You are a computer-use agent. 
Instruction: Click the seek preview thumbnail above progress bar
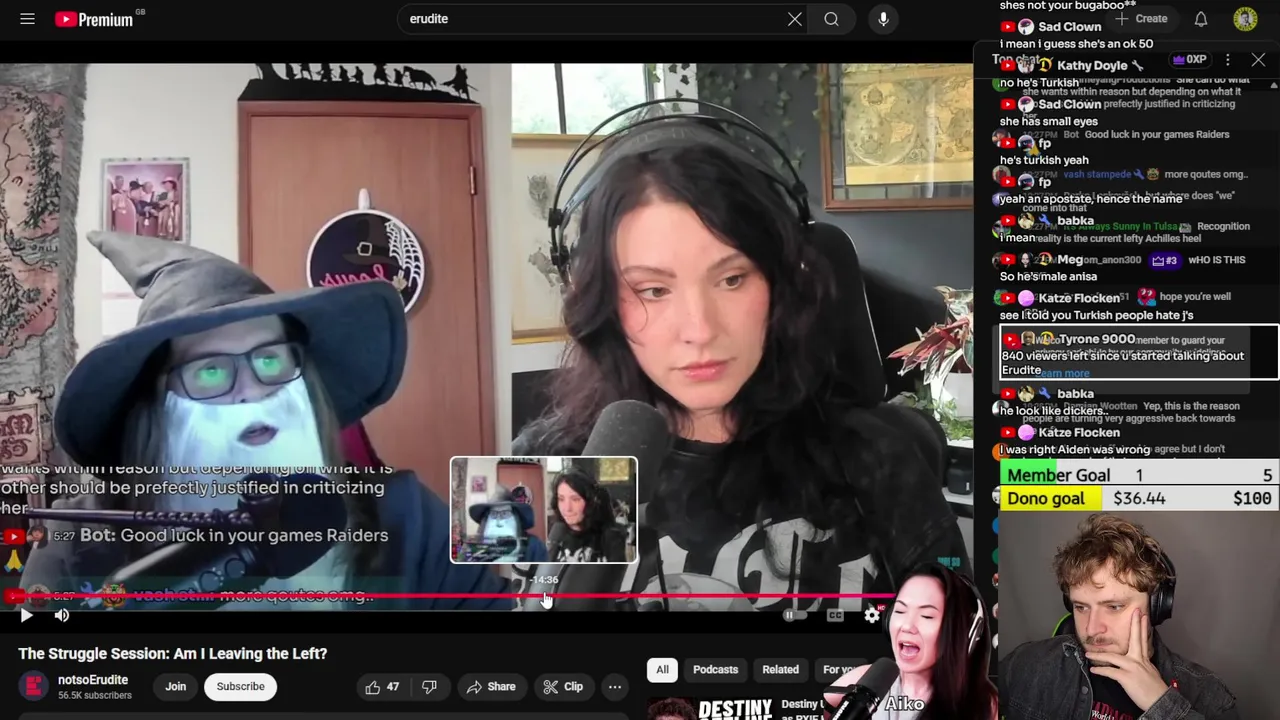pyautogui.click(x=544, y=510)
